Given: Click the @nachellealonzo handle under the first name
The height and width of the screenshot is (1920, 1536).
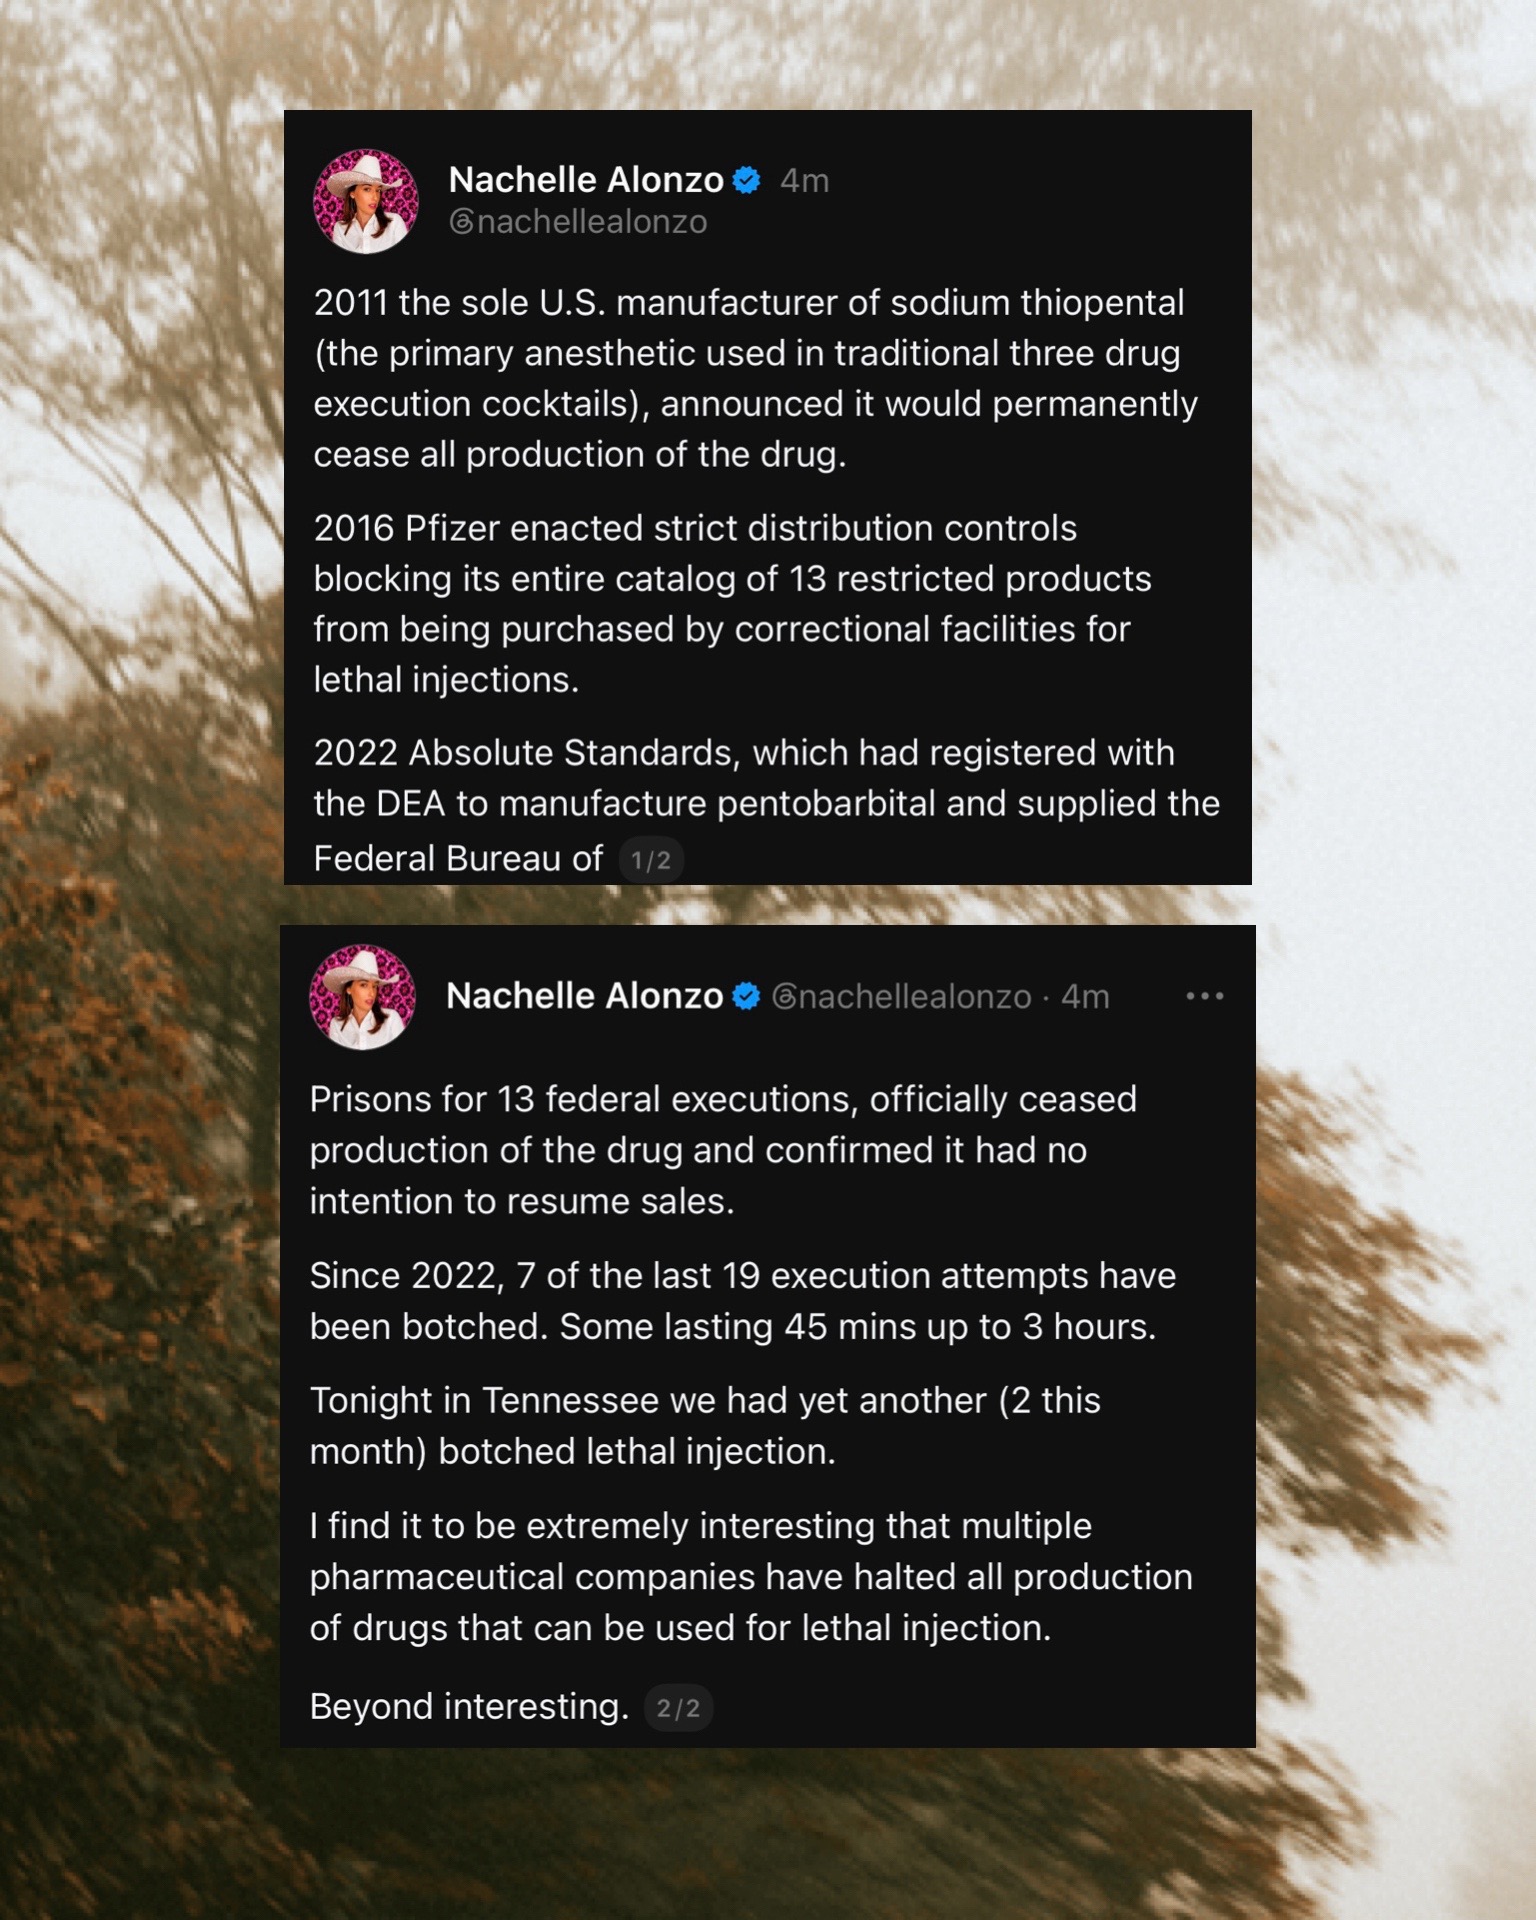Looking at the screenshot, I should pyautogui.click(x=578, y=222).
